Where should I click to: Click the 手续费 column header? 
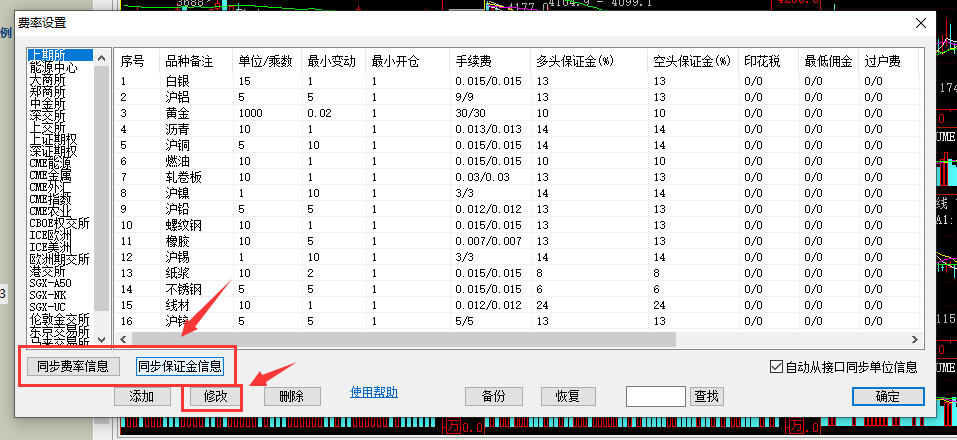tap(491, 61)
